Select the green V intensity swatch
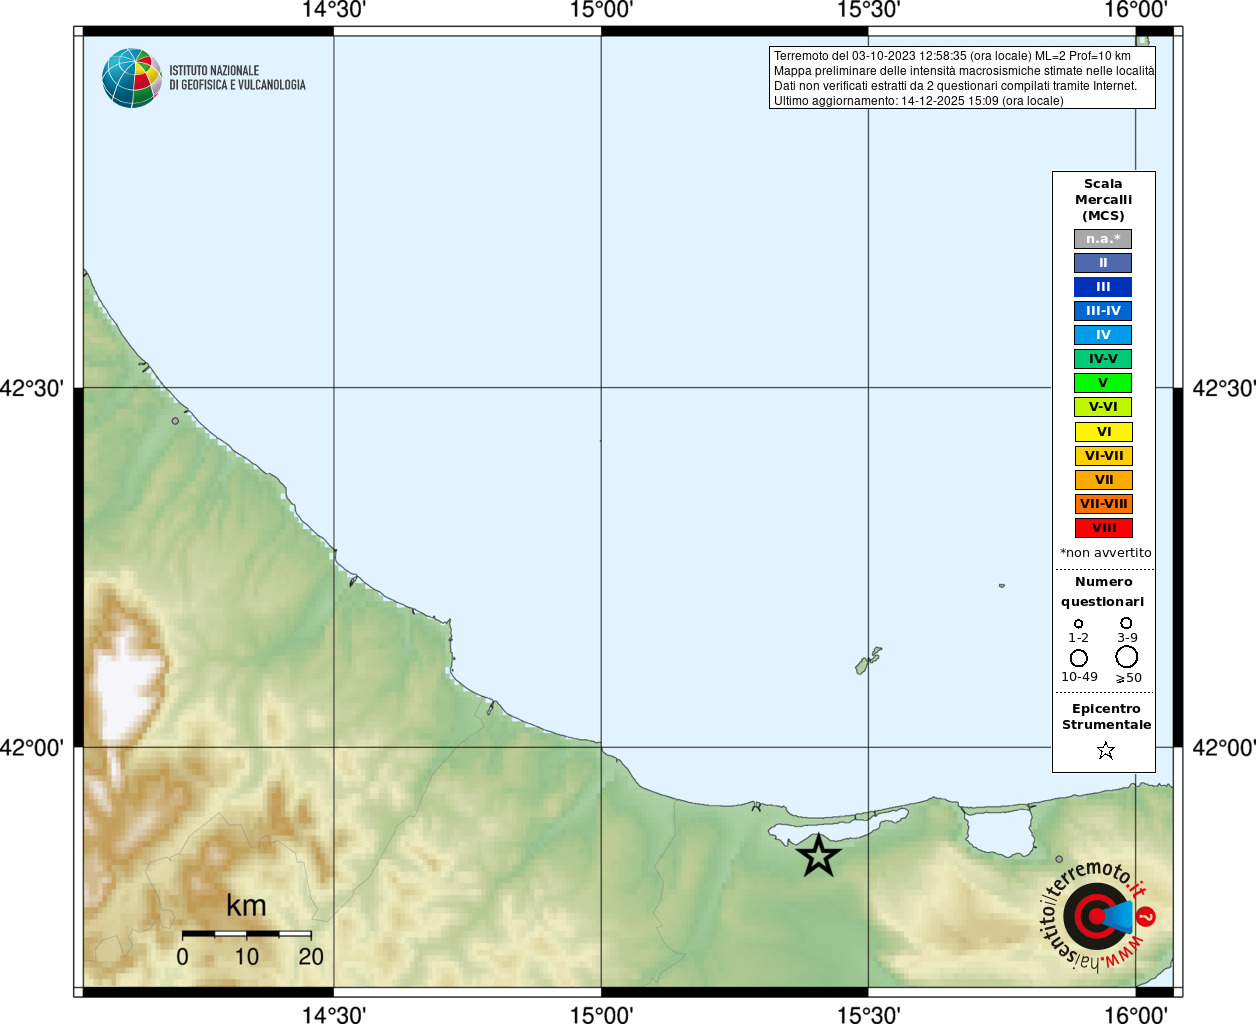The height and width of the screenshot is (1024, 1256). point(1103,383)
